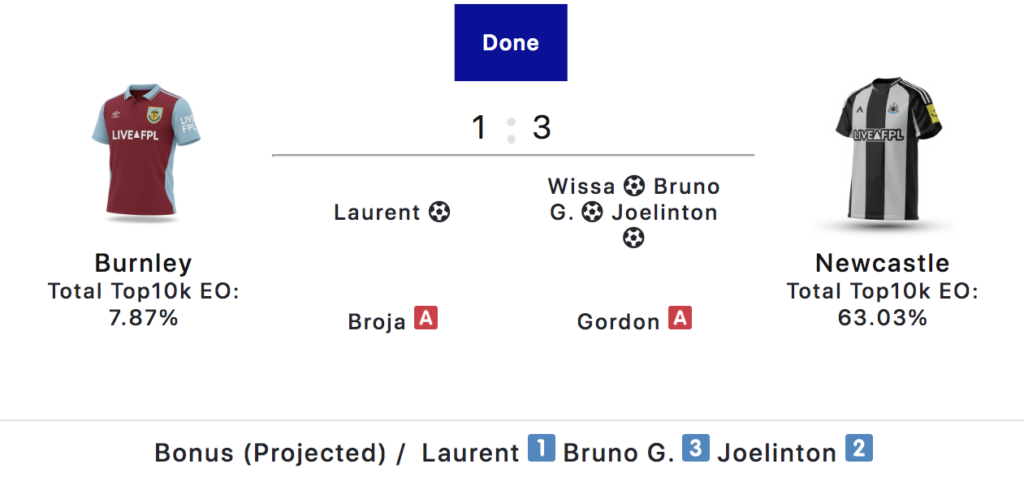Open the Burnley team name
Viewport: 1024px width, 477px height.
pyautogui.click(x=143, y=263)
